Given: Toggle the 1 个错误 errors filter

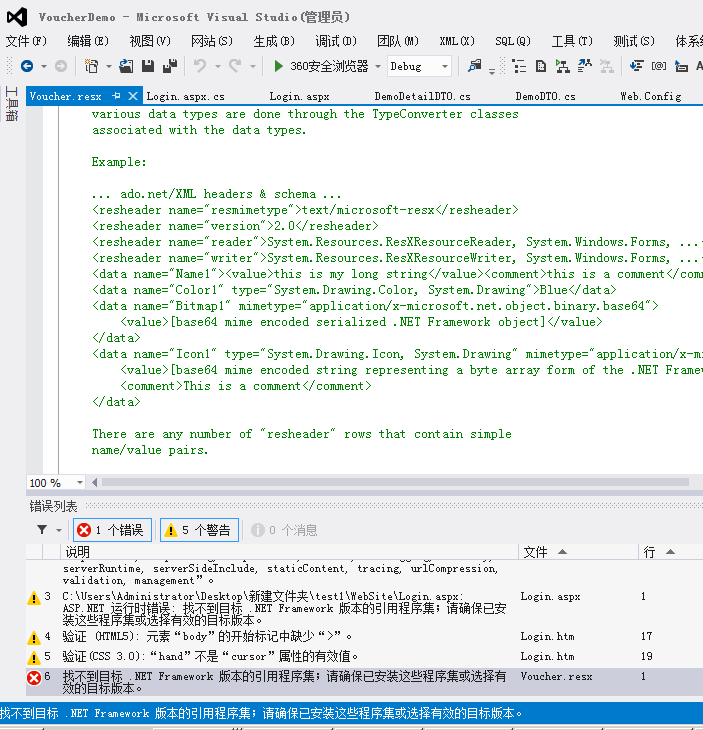Looking at the screenshot, I should (x=112, y=530).
